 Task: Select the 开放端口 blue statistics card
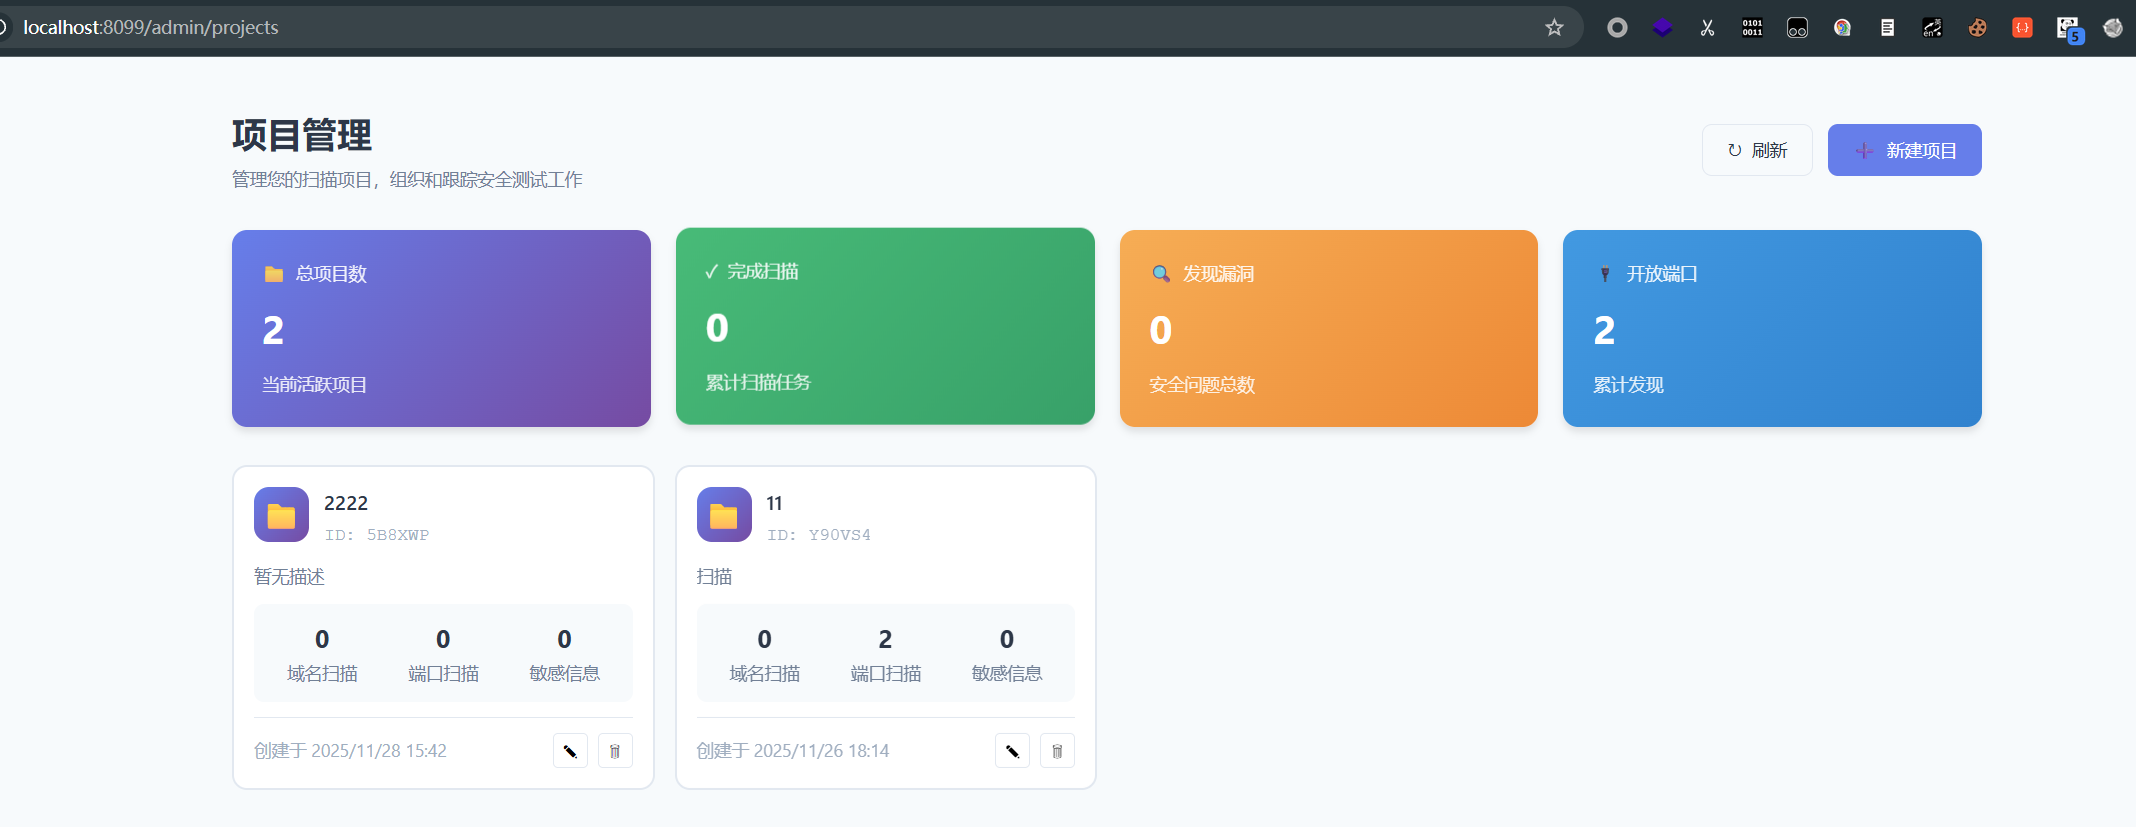coord(1772,328)
